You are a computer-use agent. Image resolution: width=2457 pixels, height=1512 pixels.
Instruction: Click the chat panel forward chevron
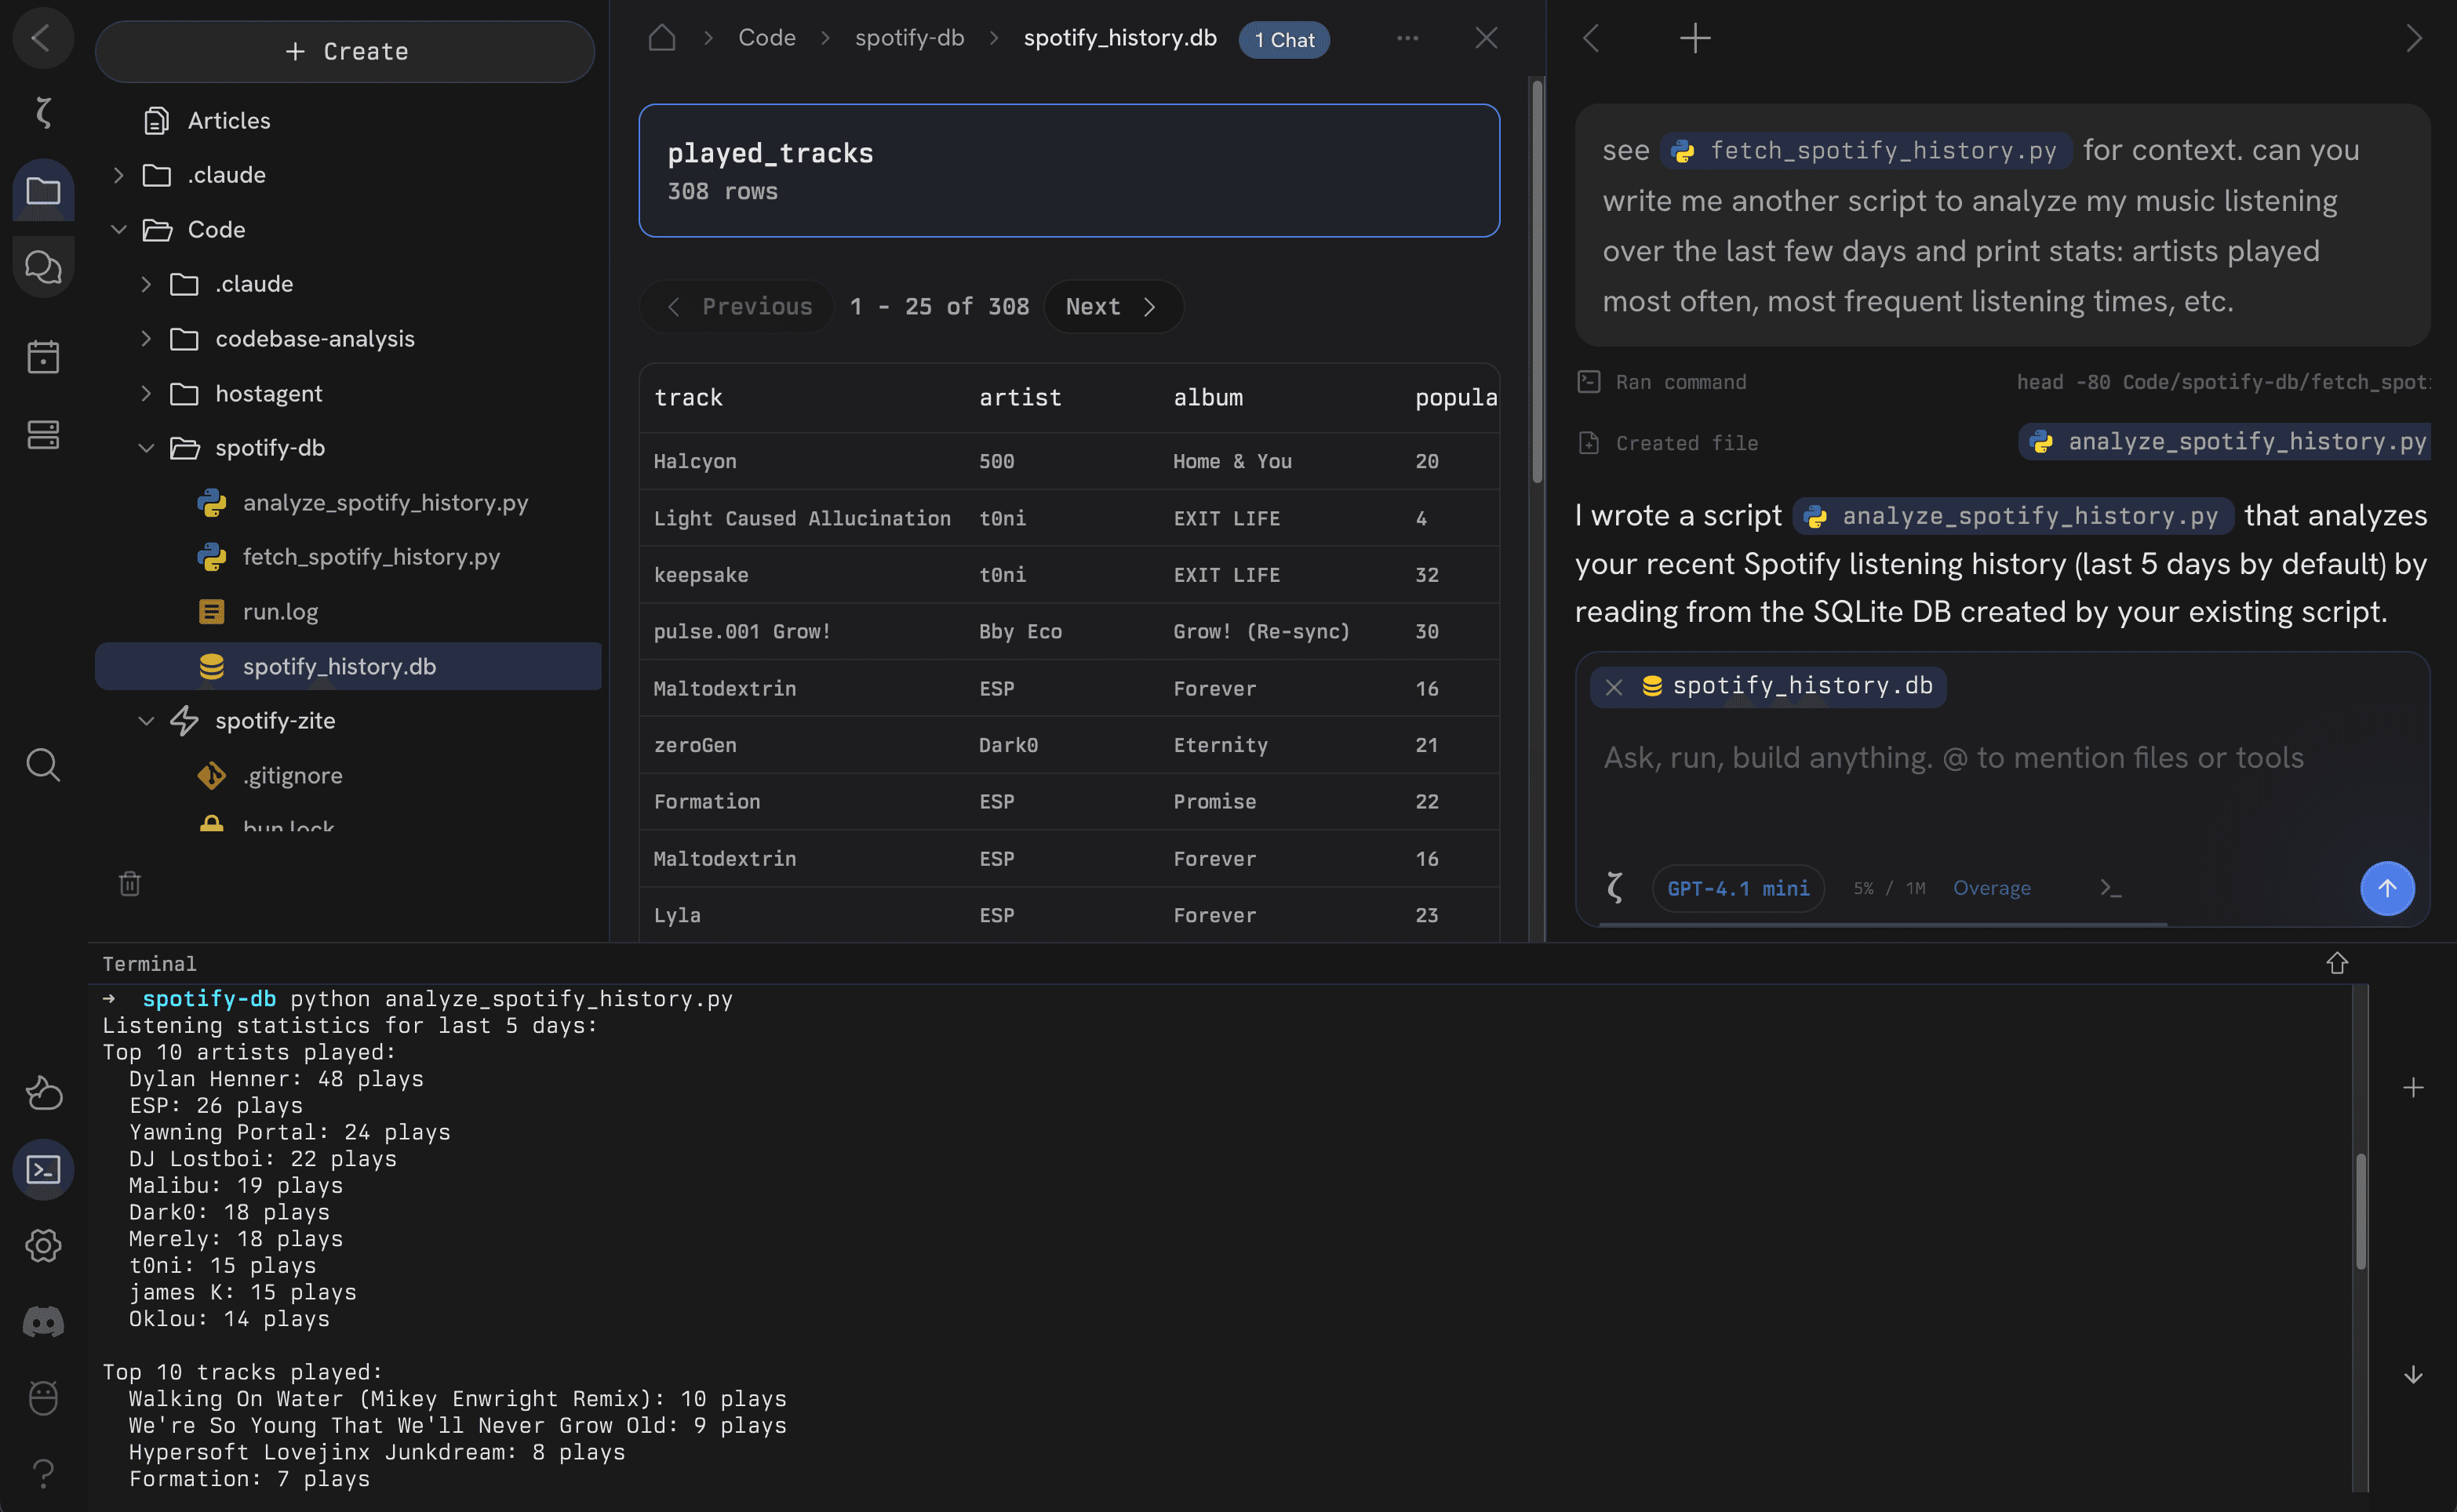tap(2413, 38)
